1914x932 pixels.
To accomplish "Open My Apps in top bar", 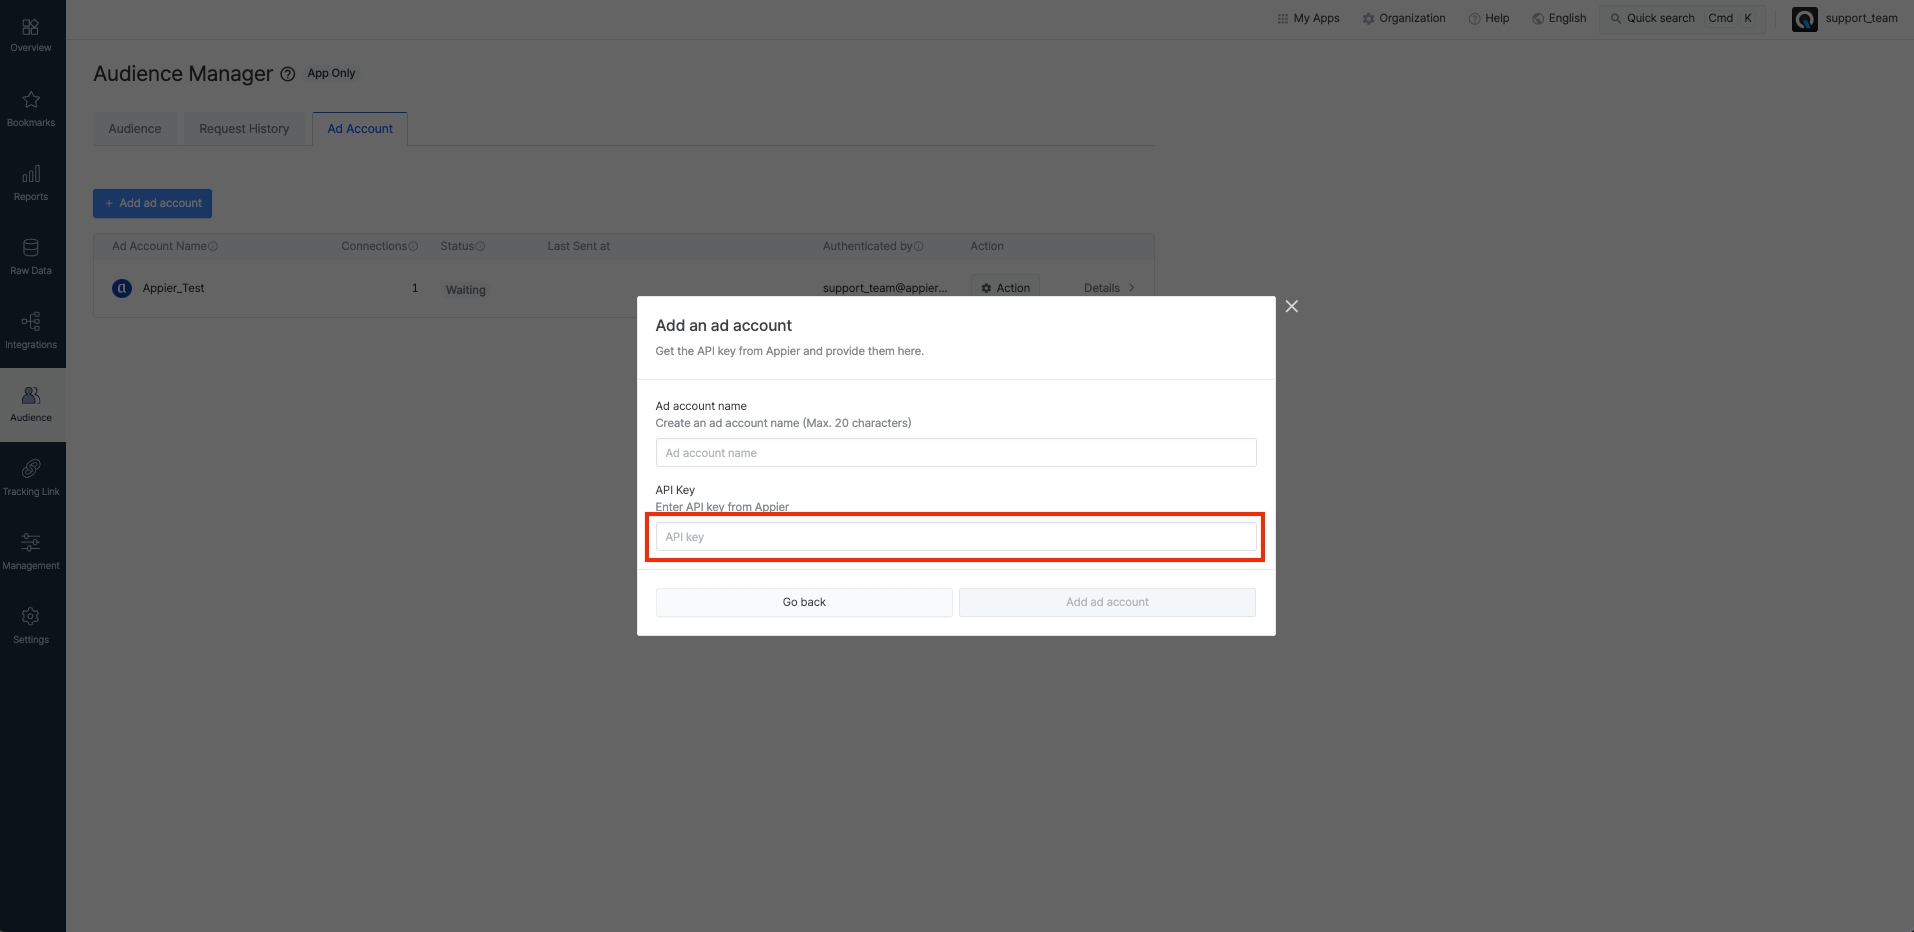I will pos(1308,18).
